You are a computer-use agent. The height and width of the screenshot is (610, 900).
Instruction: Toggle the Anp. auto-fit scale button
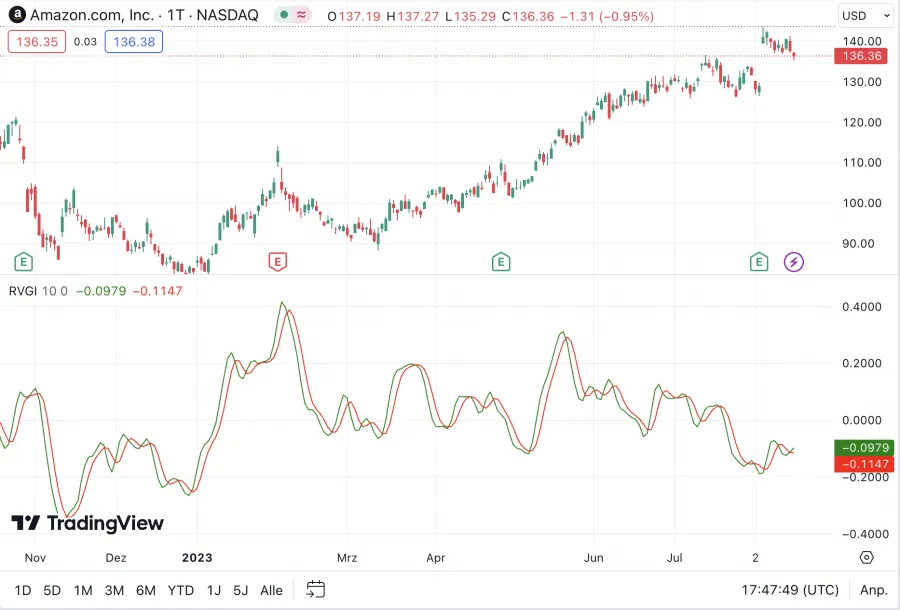tap(873, 590)
